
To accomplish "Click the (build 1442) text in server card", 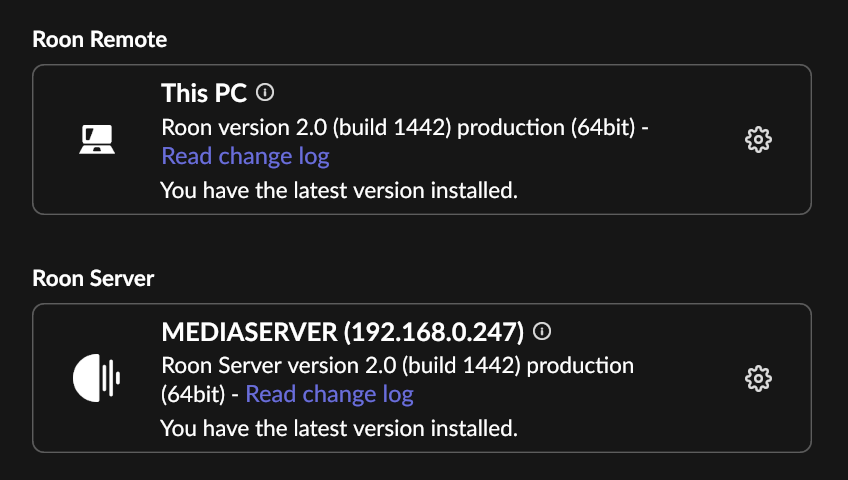I will point(462,365).
